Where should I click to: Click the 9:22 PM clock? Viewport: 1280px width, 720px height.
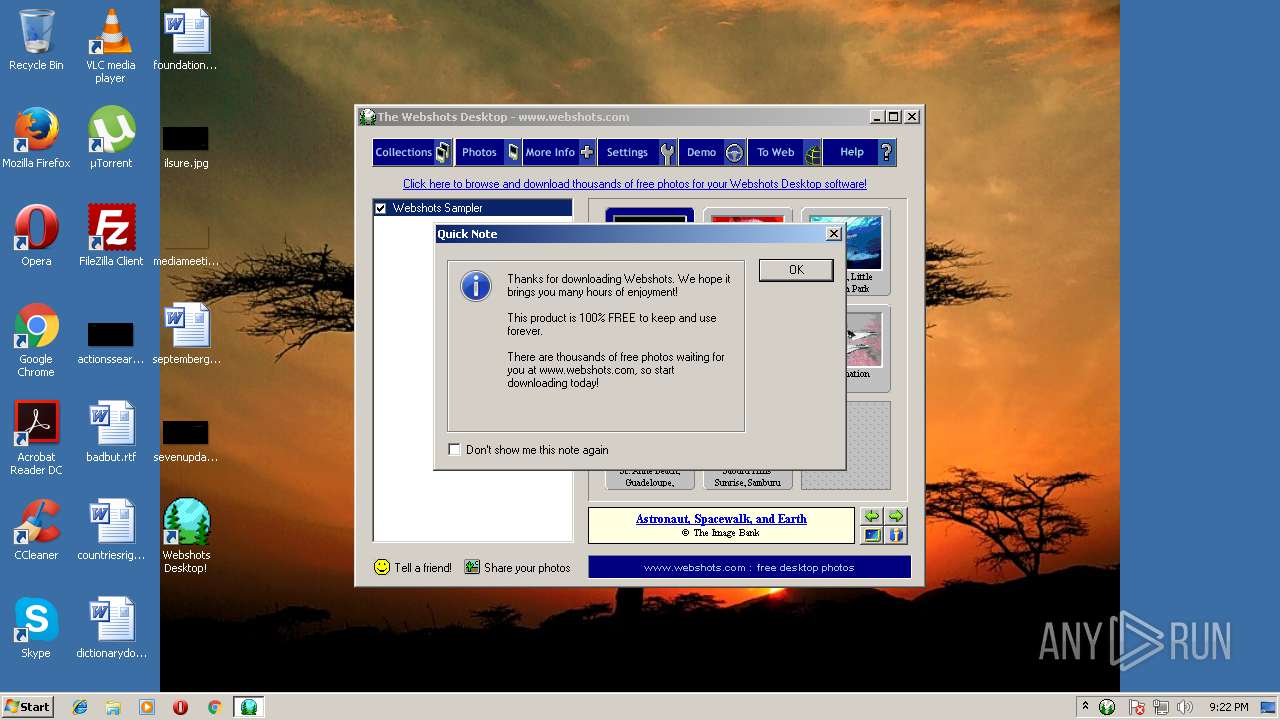[1228, 707]
